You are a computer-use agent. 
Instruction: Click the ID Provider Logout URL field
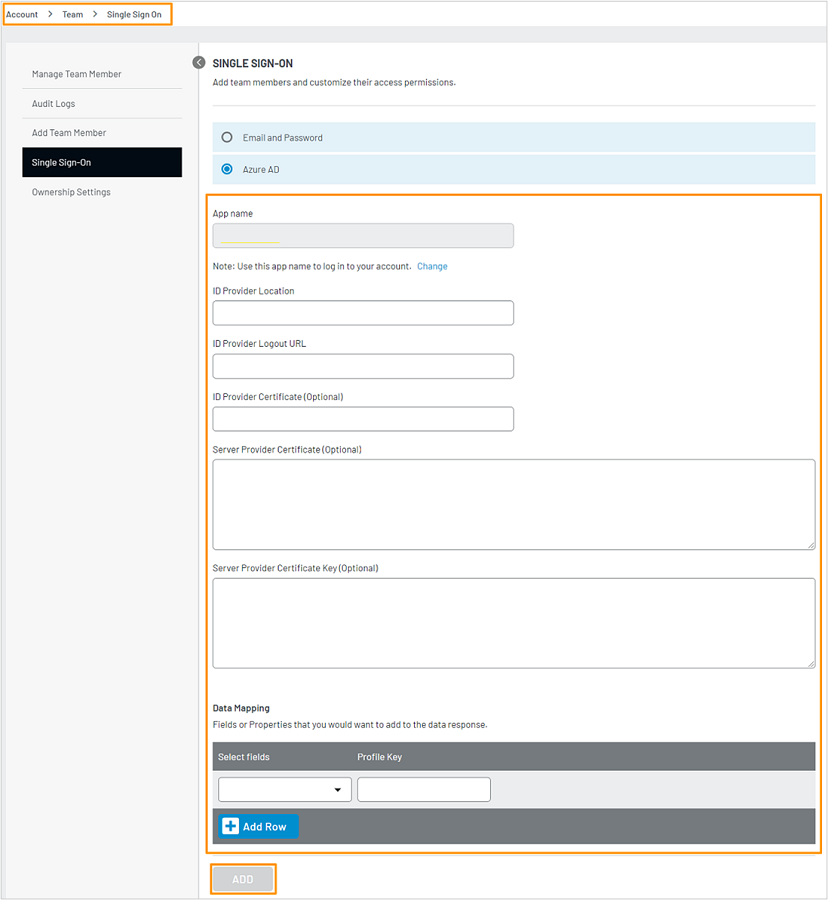[362, 366]
